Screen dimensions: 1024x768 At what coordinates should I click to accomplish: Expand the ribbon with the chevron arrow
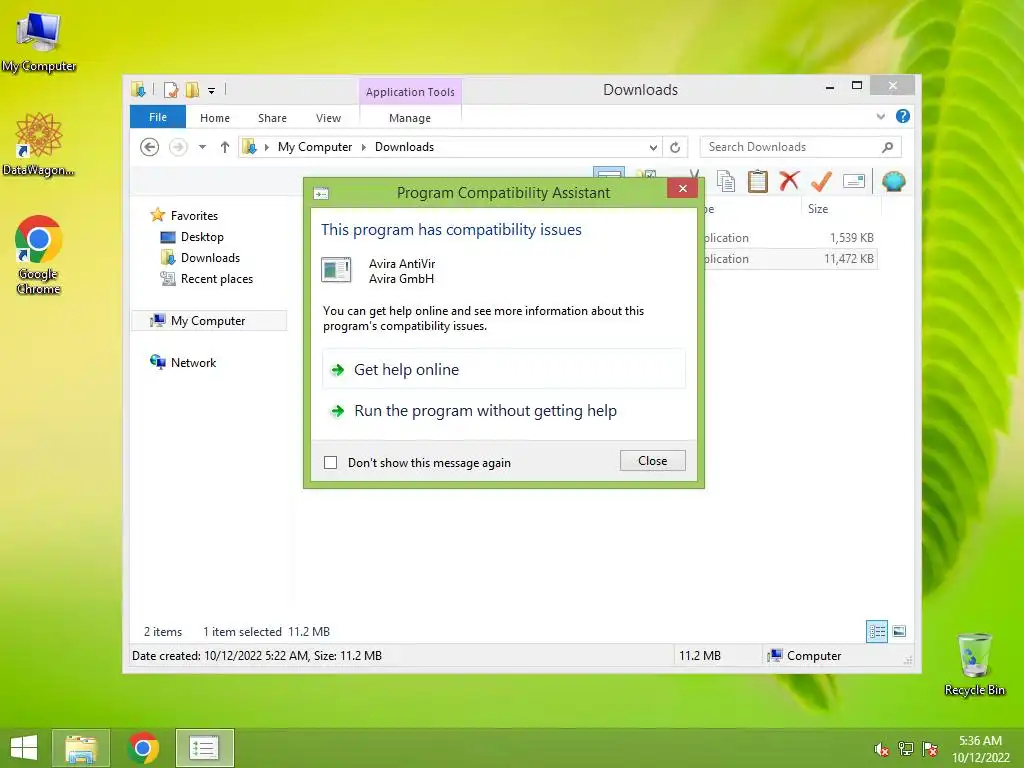[x=880, y=116]
